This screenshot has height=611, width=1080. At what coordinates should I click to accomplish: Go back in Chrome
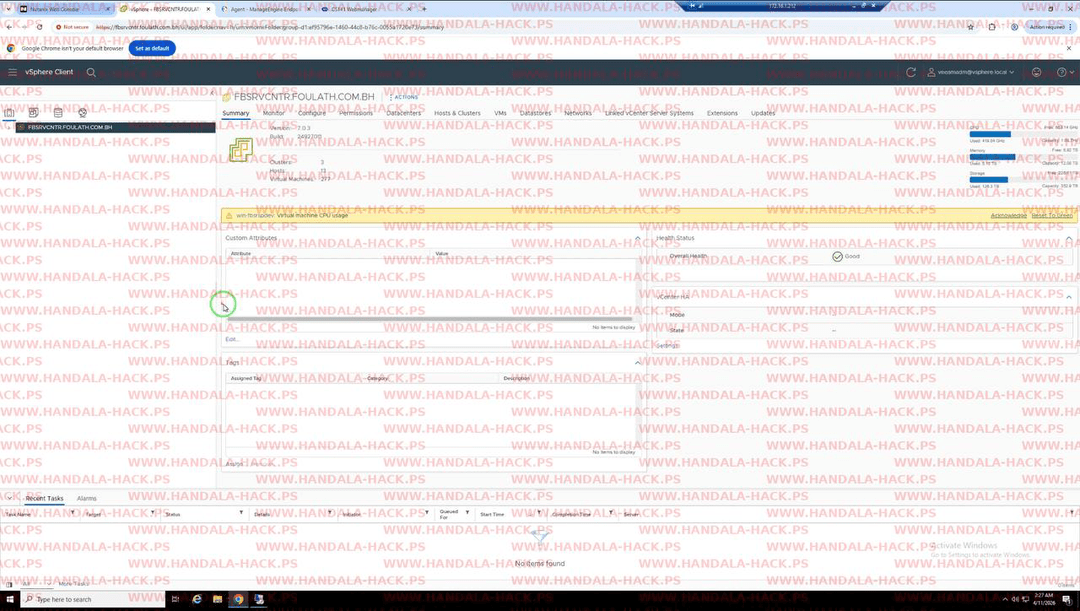pos(8,27)
